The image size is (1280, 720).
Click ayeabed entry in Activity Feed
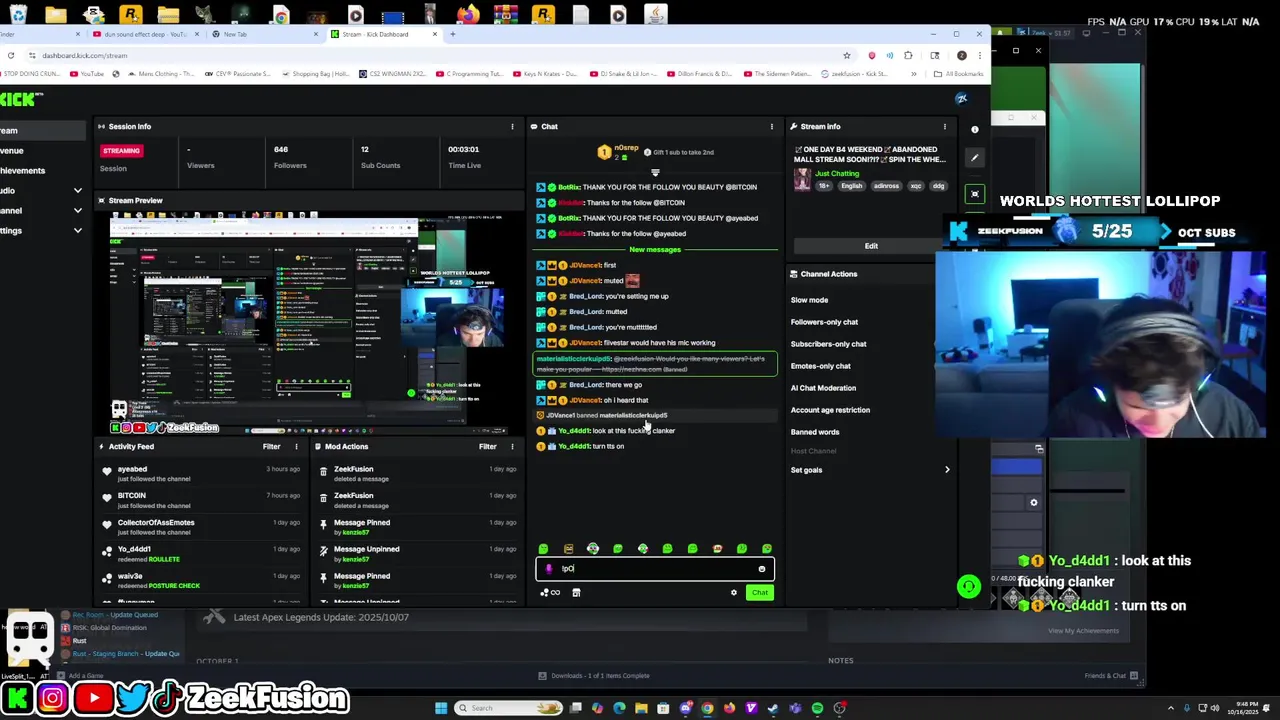tap(200, 474)
